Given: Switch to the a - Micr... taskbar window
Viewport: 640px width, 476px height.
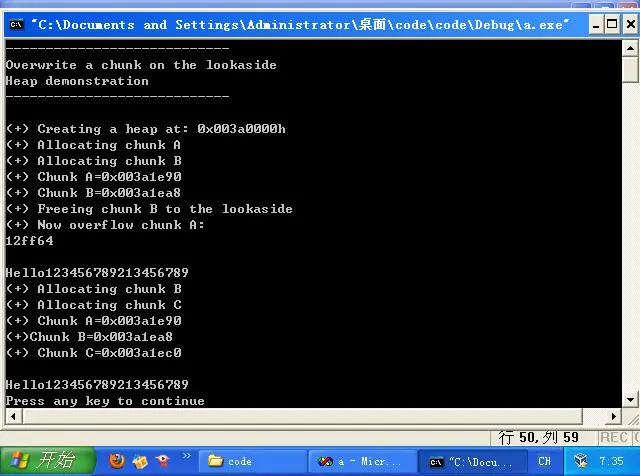Looking at the screenshot, I should pos(362,461).
